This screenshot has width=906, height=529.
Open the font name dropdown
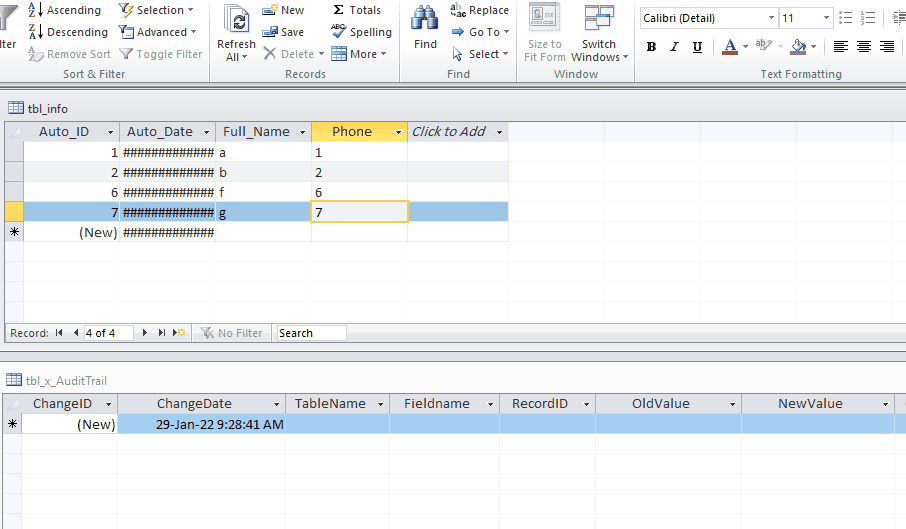click(771, 18)
